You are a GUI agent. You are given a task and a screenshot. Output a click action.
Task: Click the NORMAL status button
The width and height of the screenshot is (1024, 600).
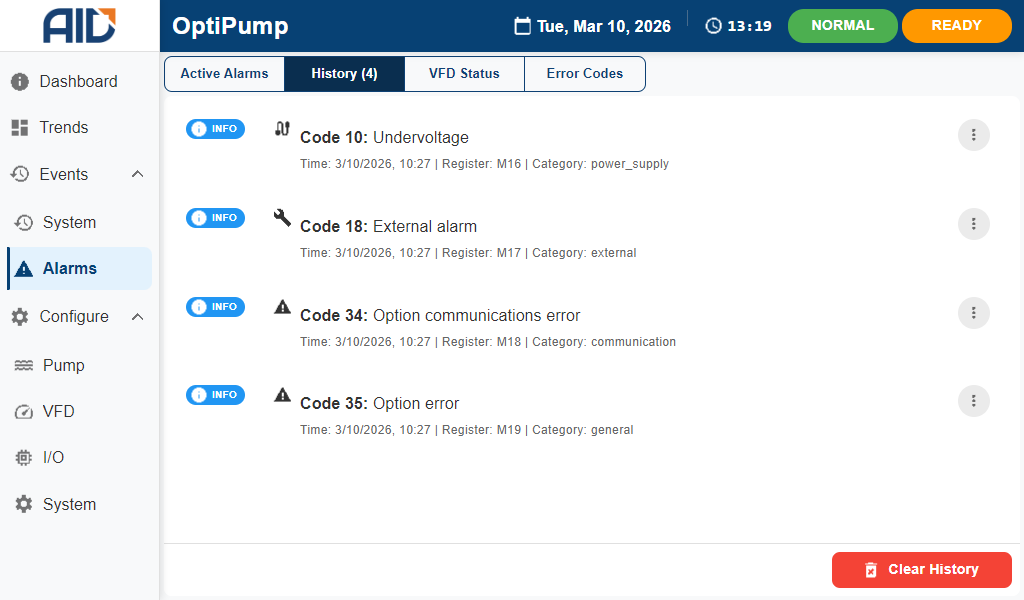tap(842, 26)
